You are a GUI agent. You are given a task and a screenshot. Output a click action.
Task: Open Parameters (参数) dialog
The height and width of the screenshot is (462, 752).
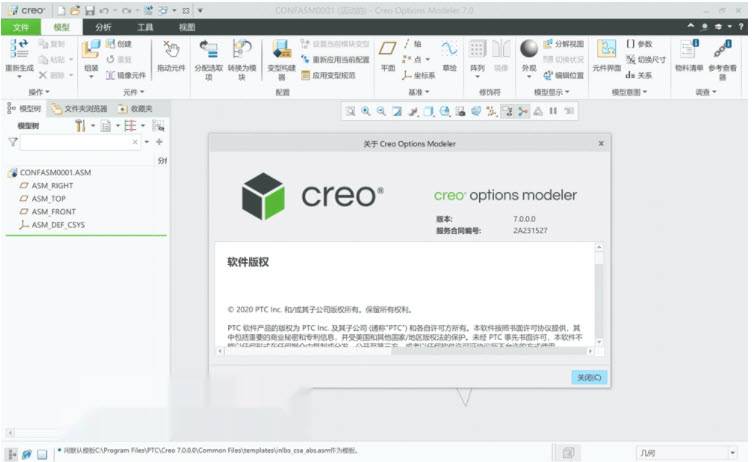(639, 44)
